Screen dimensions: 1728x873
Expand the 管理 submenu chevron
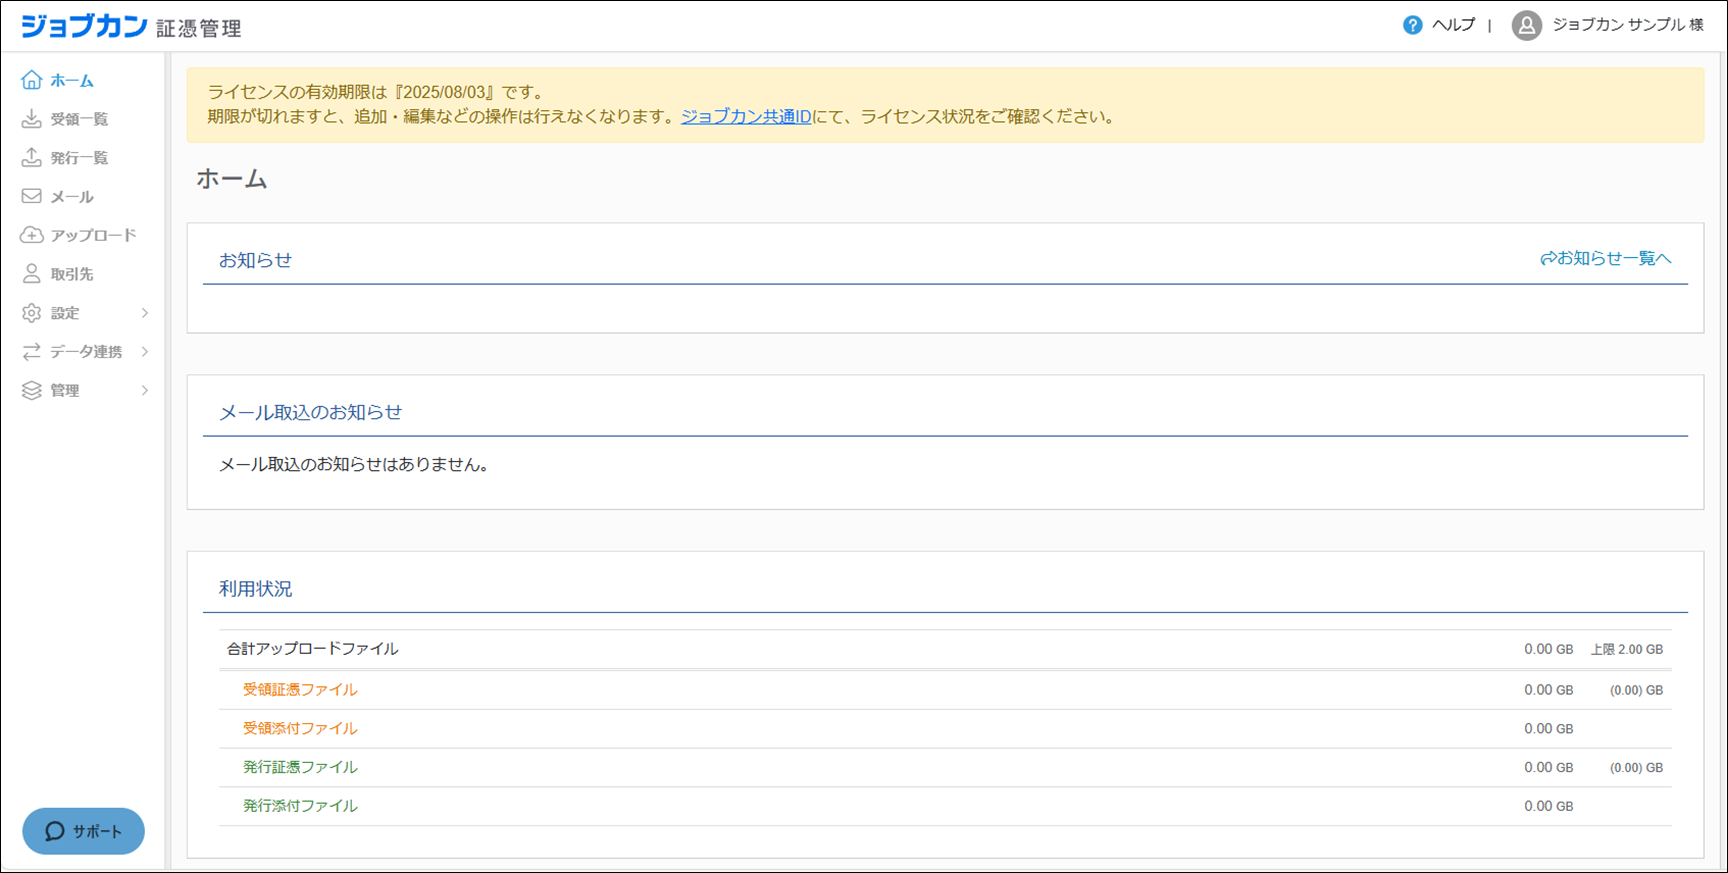145,391
